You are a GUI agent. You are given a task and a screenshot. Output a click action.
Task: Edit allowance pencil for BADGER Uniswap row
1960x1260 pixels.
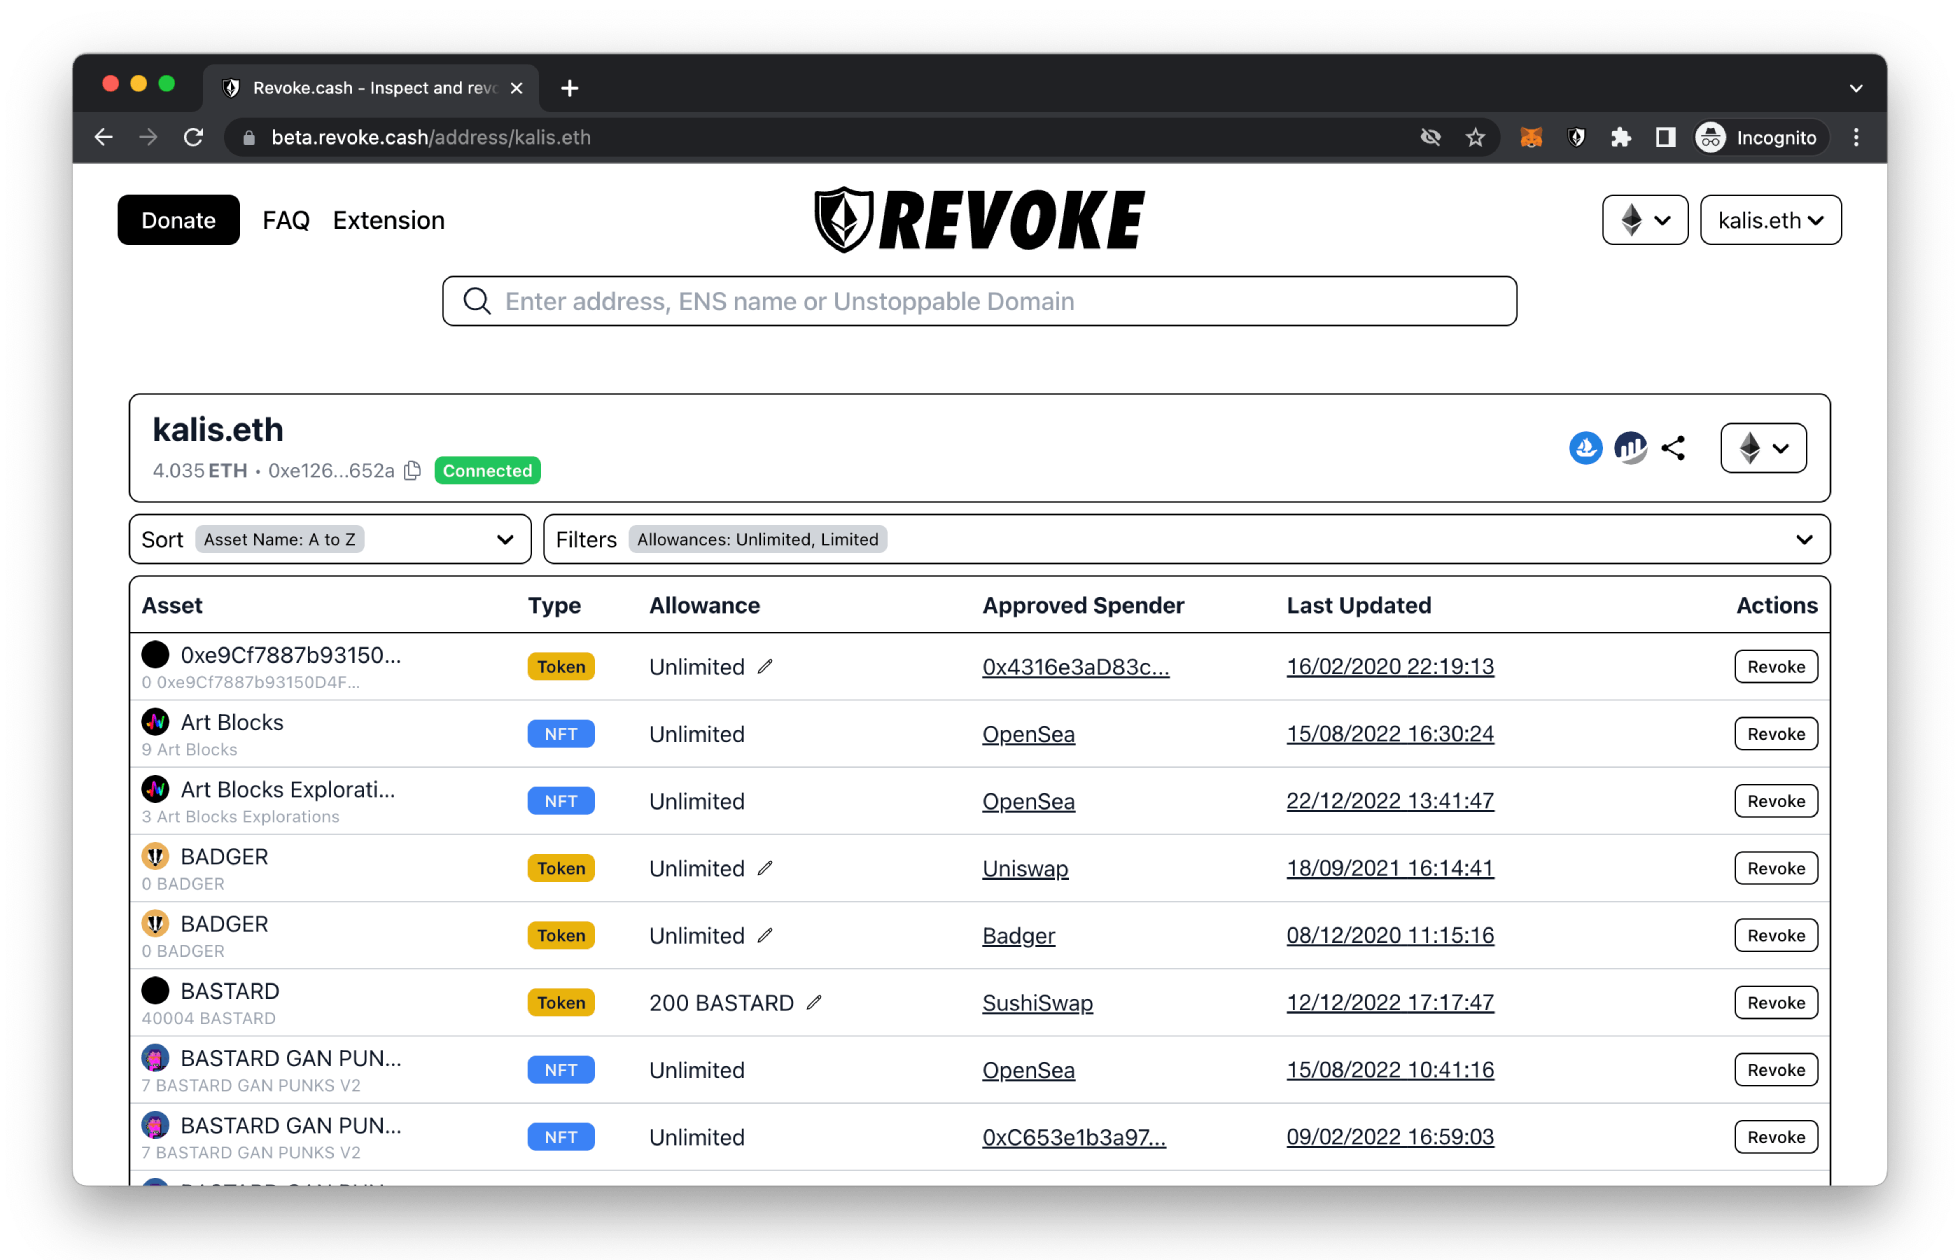[x=765, y=868]
